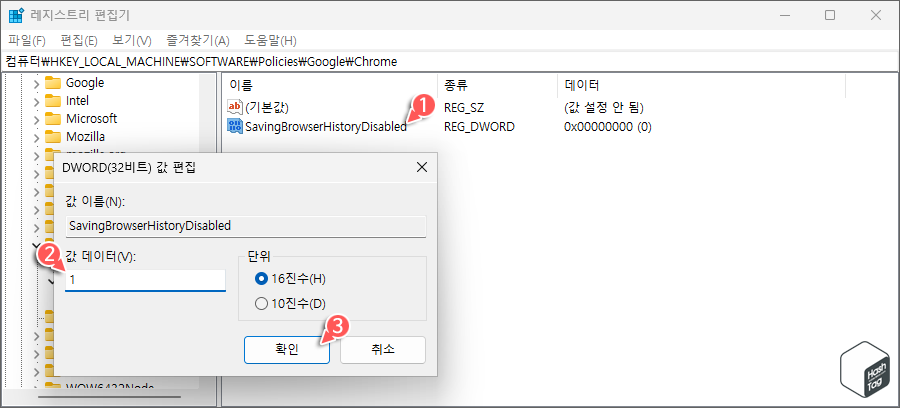
Task: Click the (값 설정 안 됨) data cell
Action: [x=604, y=107]
